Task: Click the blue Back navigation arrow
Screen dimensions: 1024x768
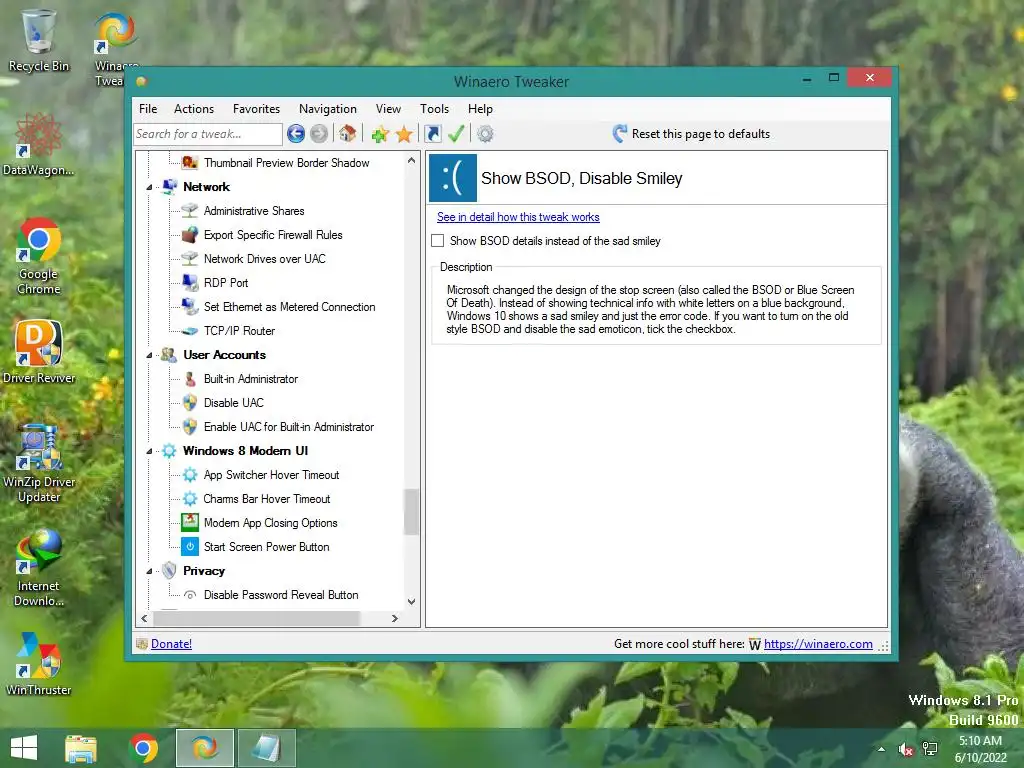Action: [x=296, y=134]
